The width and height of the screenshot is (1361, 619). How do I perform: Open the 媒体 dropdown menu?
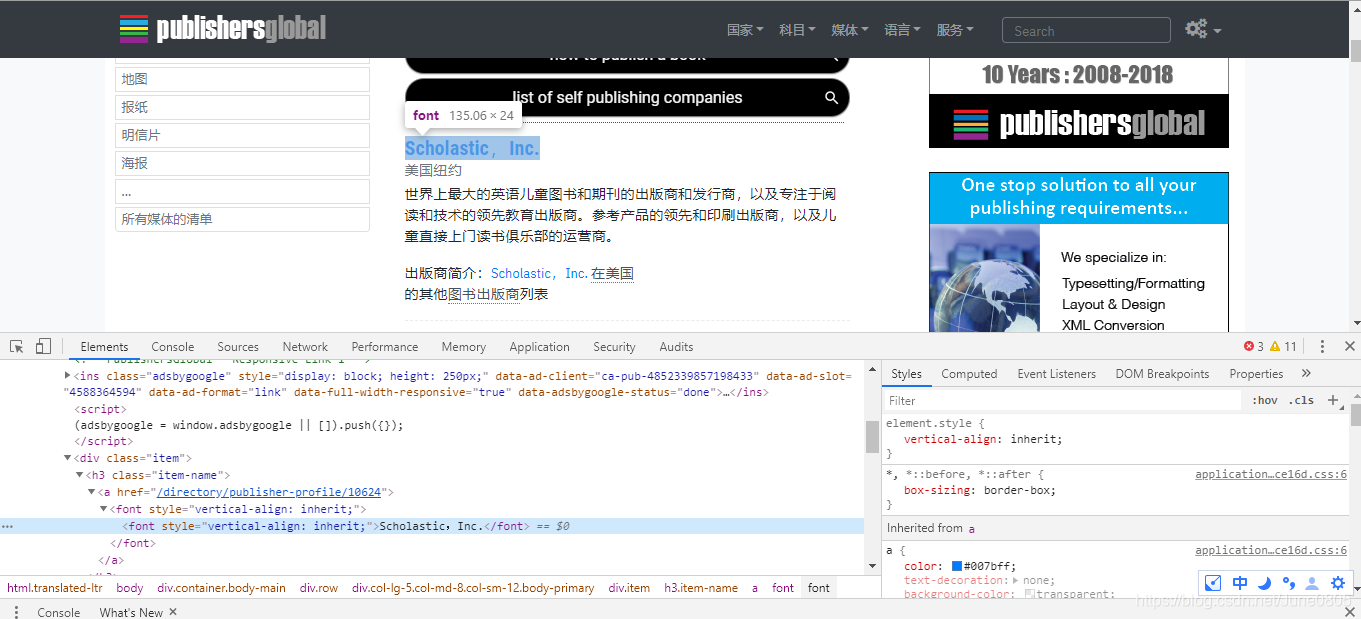point(850,30)
